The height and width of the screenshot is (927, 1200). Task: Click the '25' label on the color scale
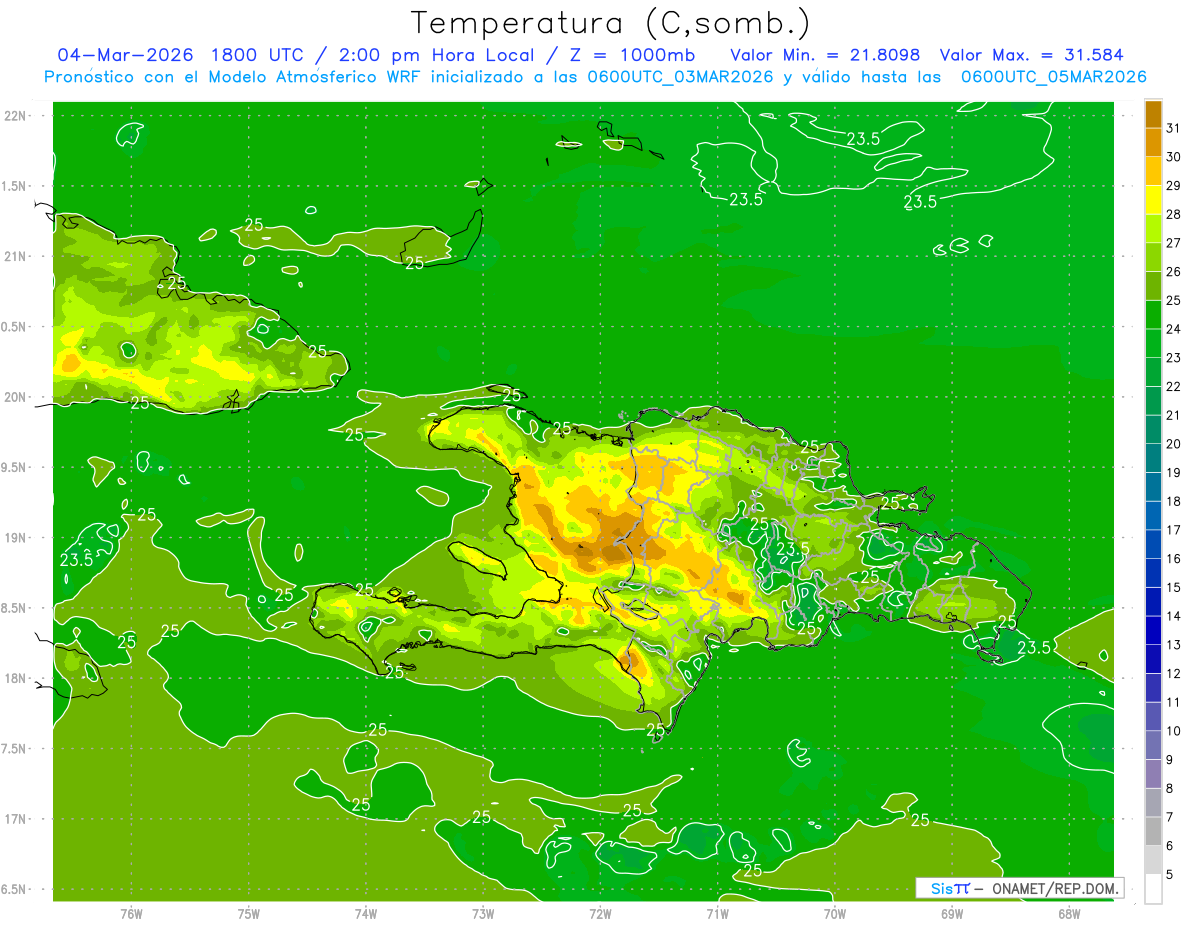tap(1173, 300)
